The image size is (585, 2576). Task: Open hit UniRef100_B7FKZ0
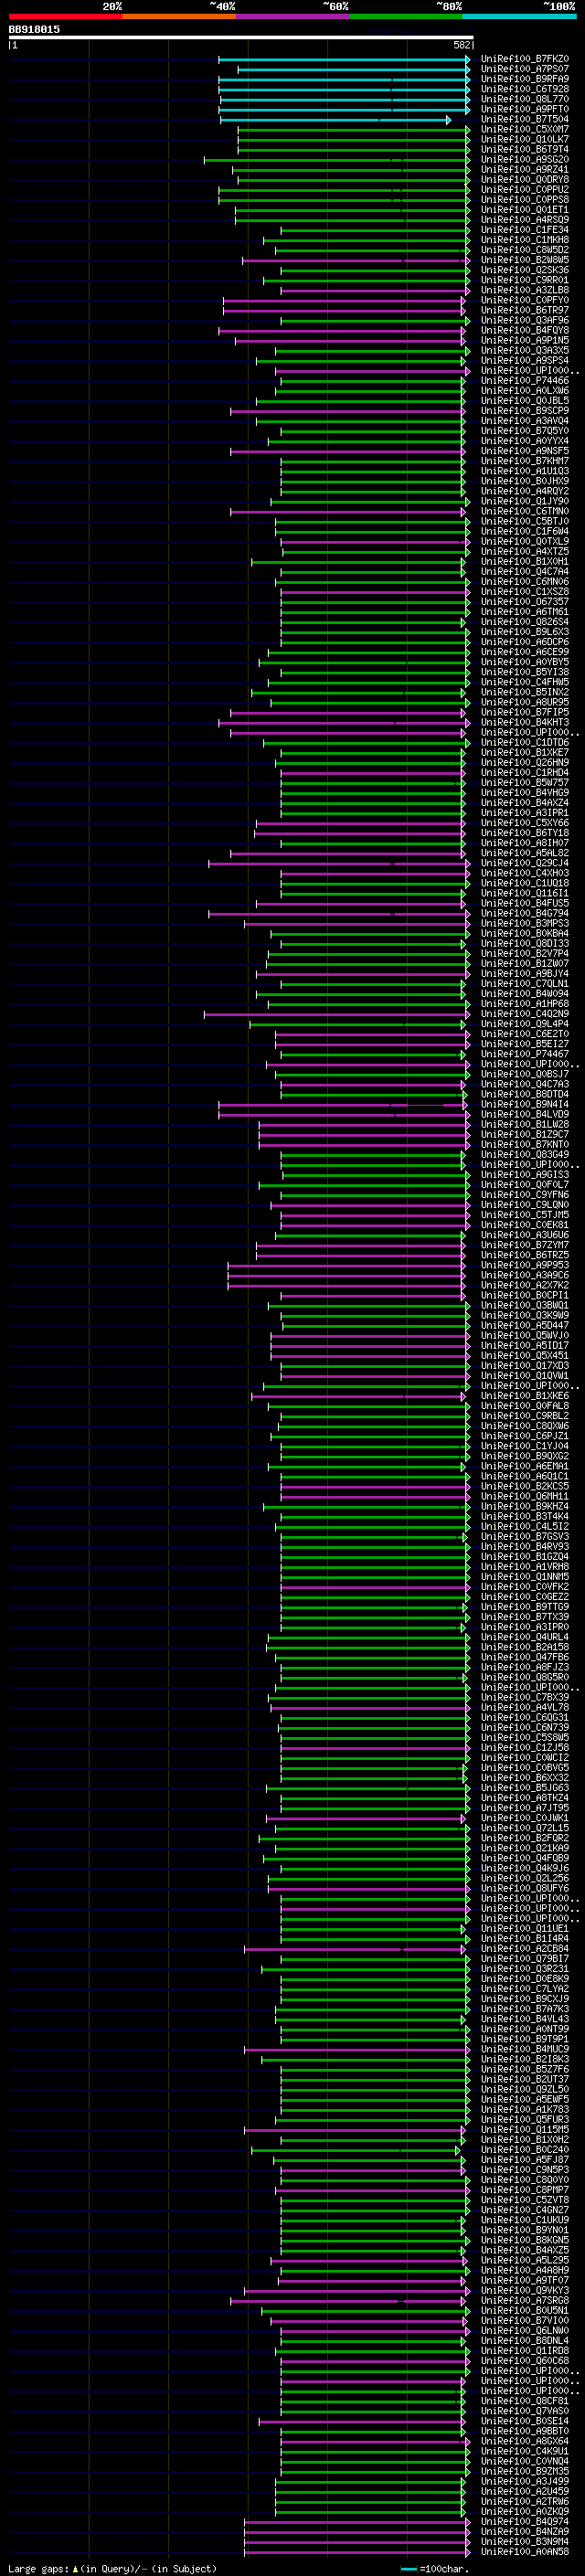(x=524, y=59)
